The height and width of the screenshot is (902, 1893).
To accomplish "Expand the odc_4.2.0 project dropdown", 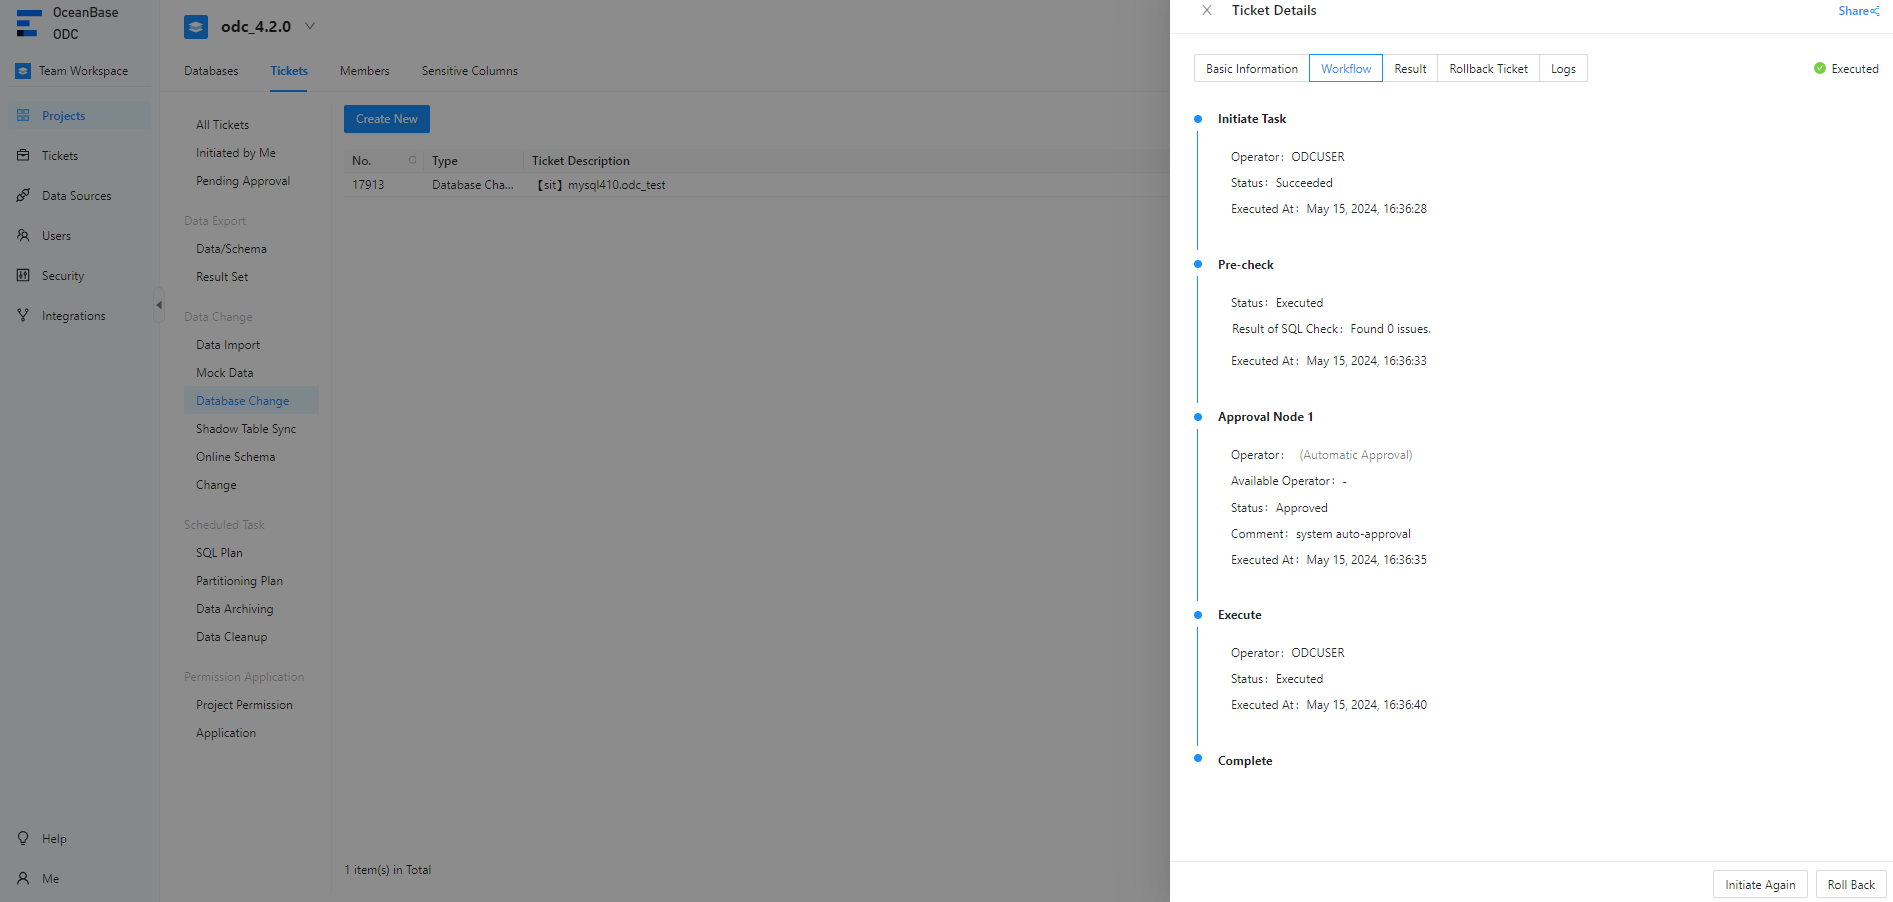I will (x=310, y=27).
